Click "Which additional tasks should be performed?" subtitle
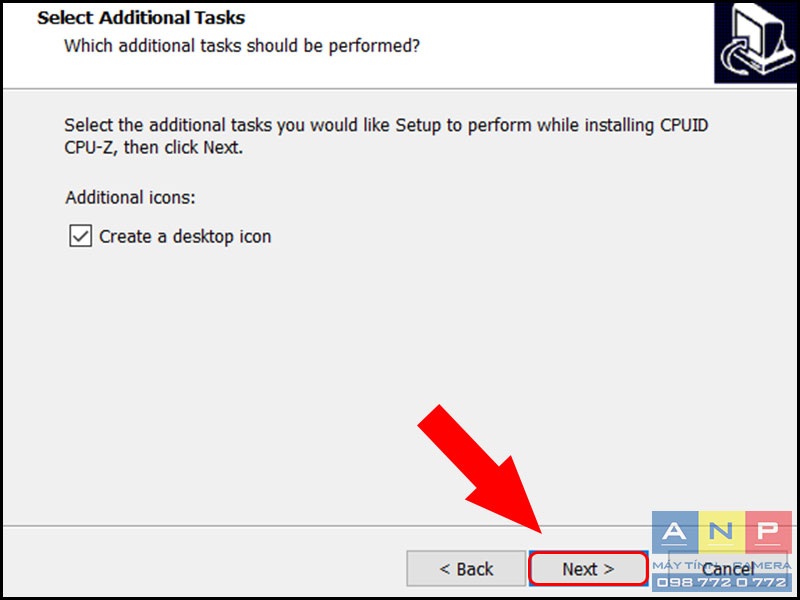 (242, 46)
